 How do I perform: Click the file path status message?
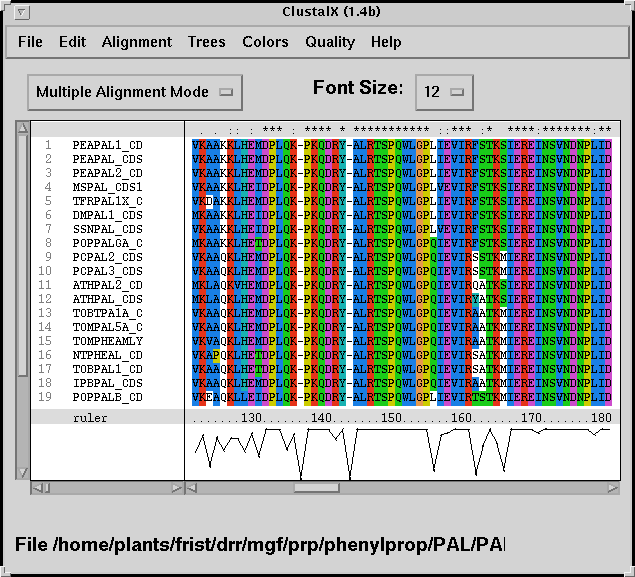pos(260,545)
